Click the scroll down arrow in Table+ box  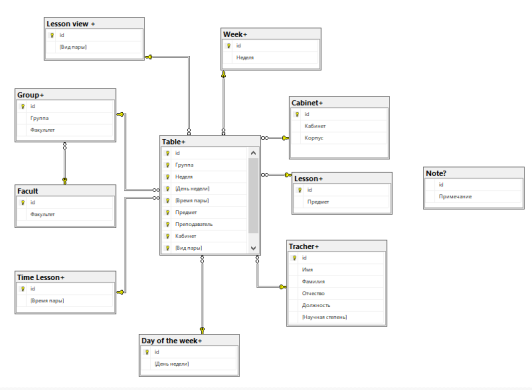click(253, 248)
